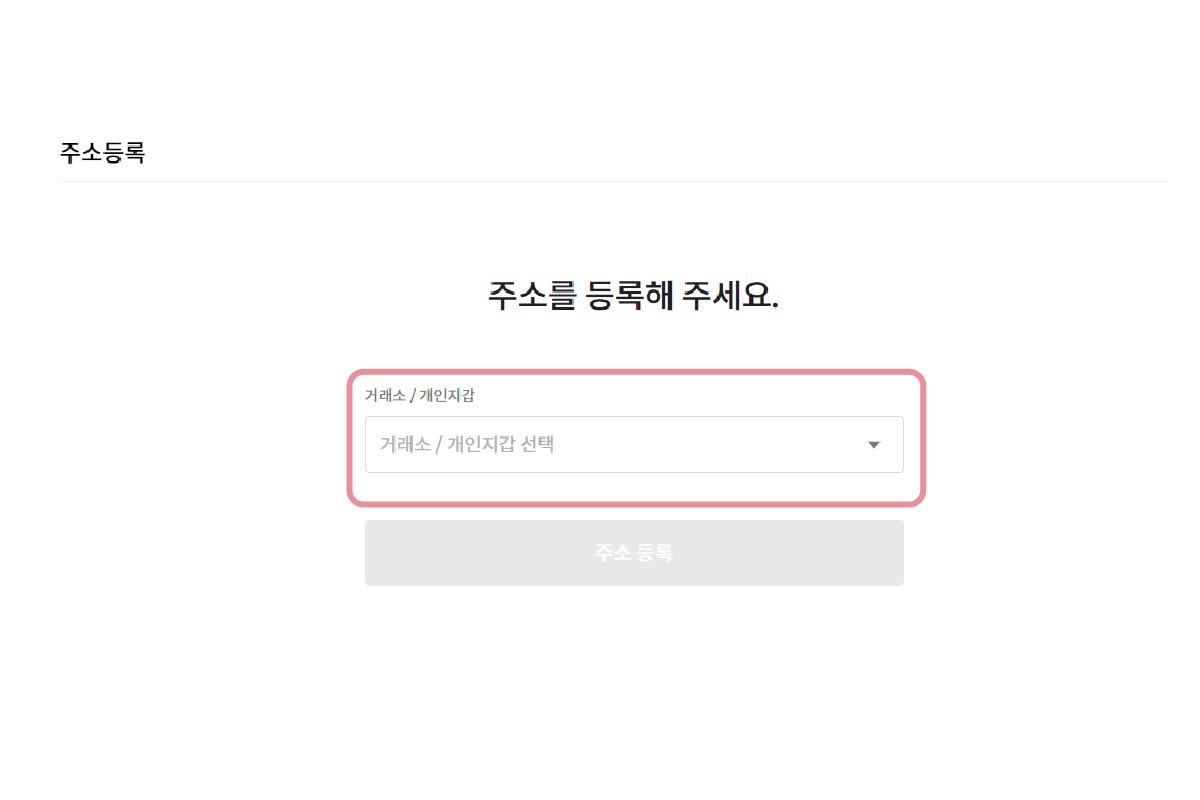Focus the 거래소 / 개인지갑 select field
1200x800 pixels.
point(634,445)
